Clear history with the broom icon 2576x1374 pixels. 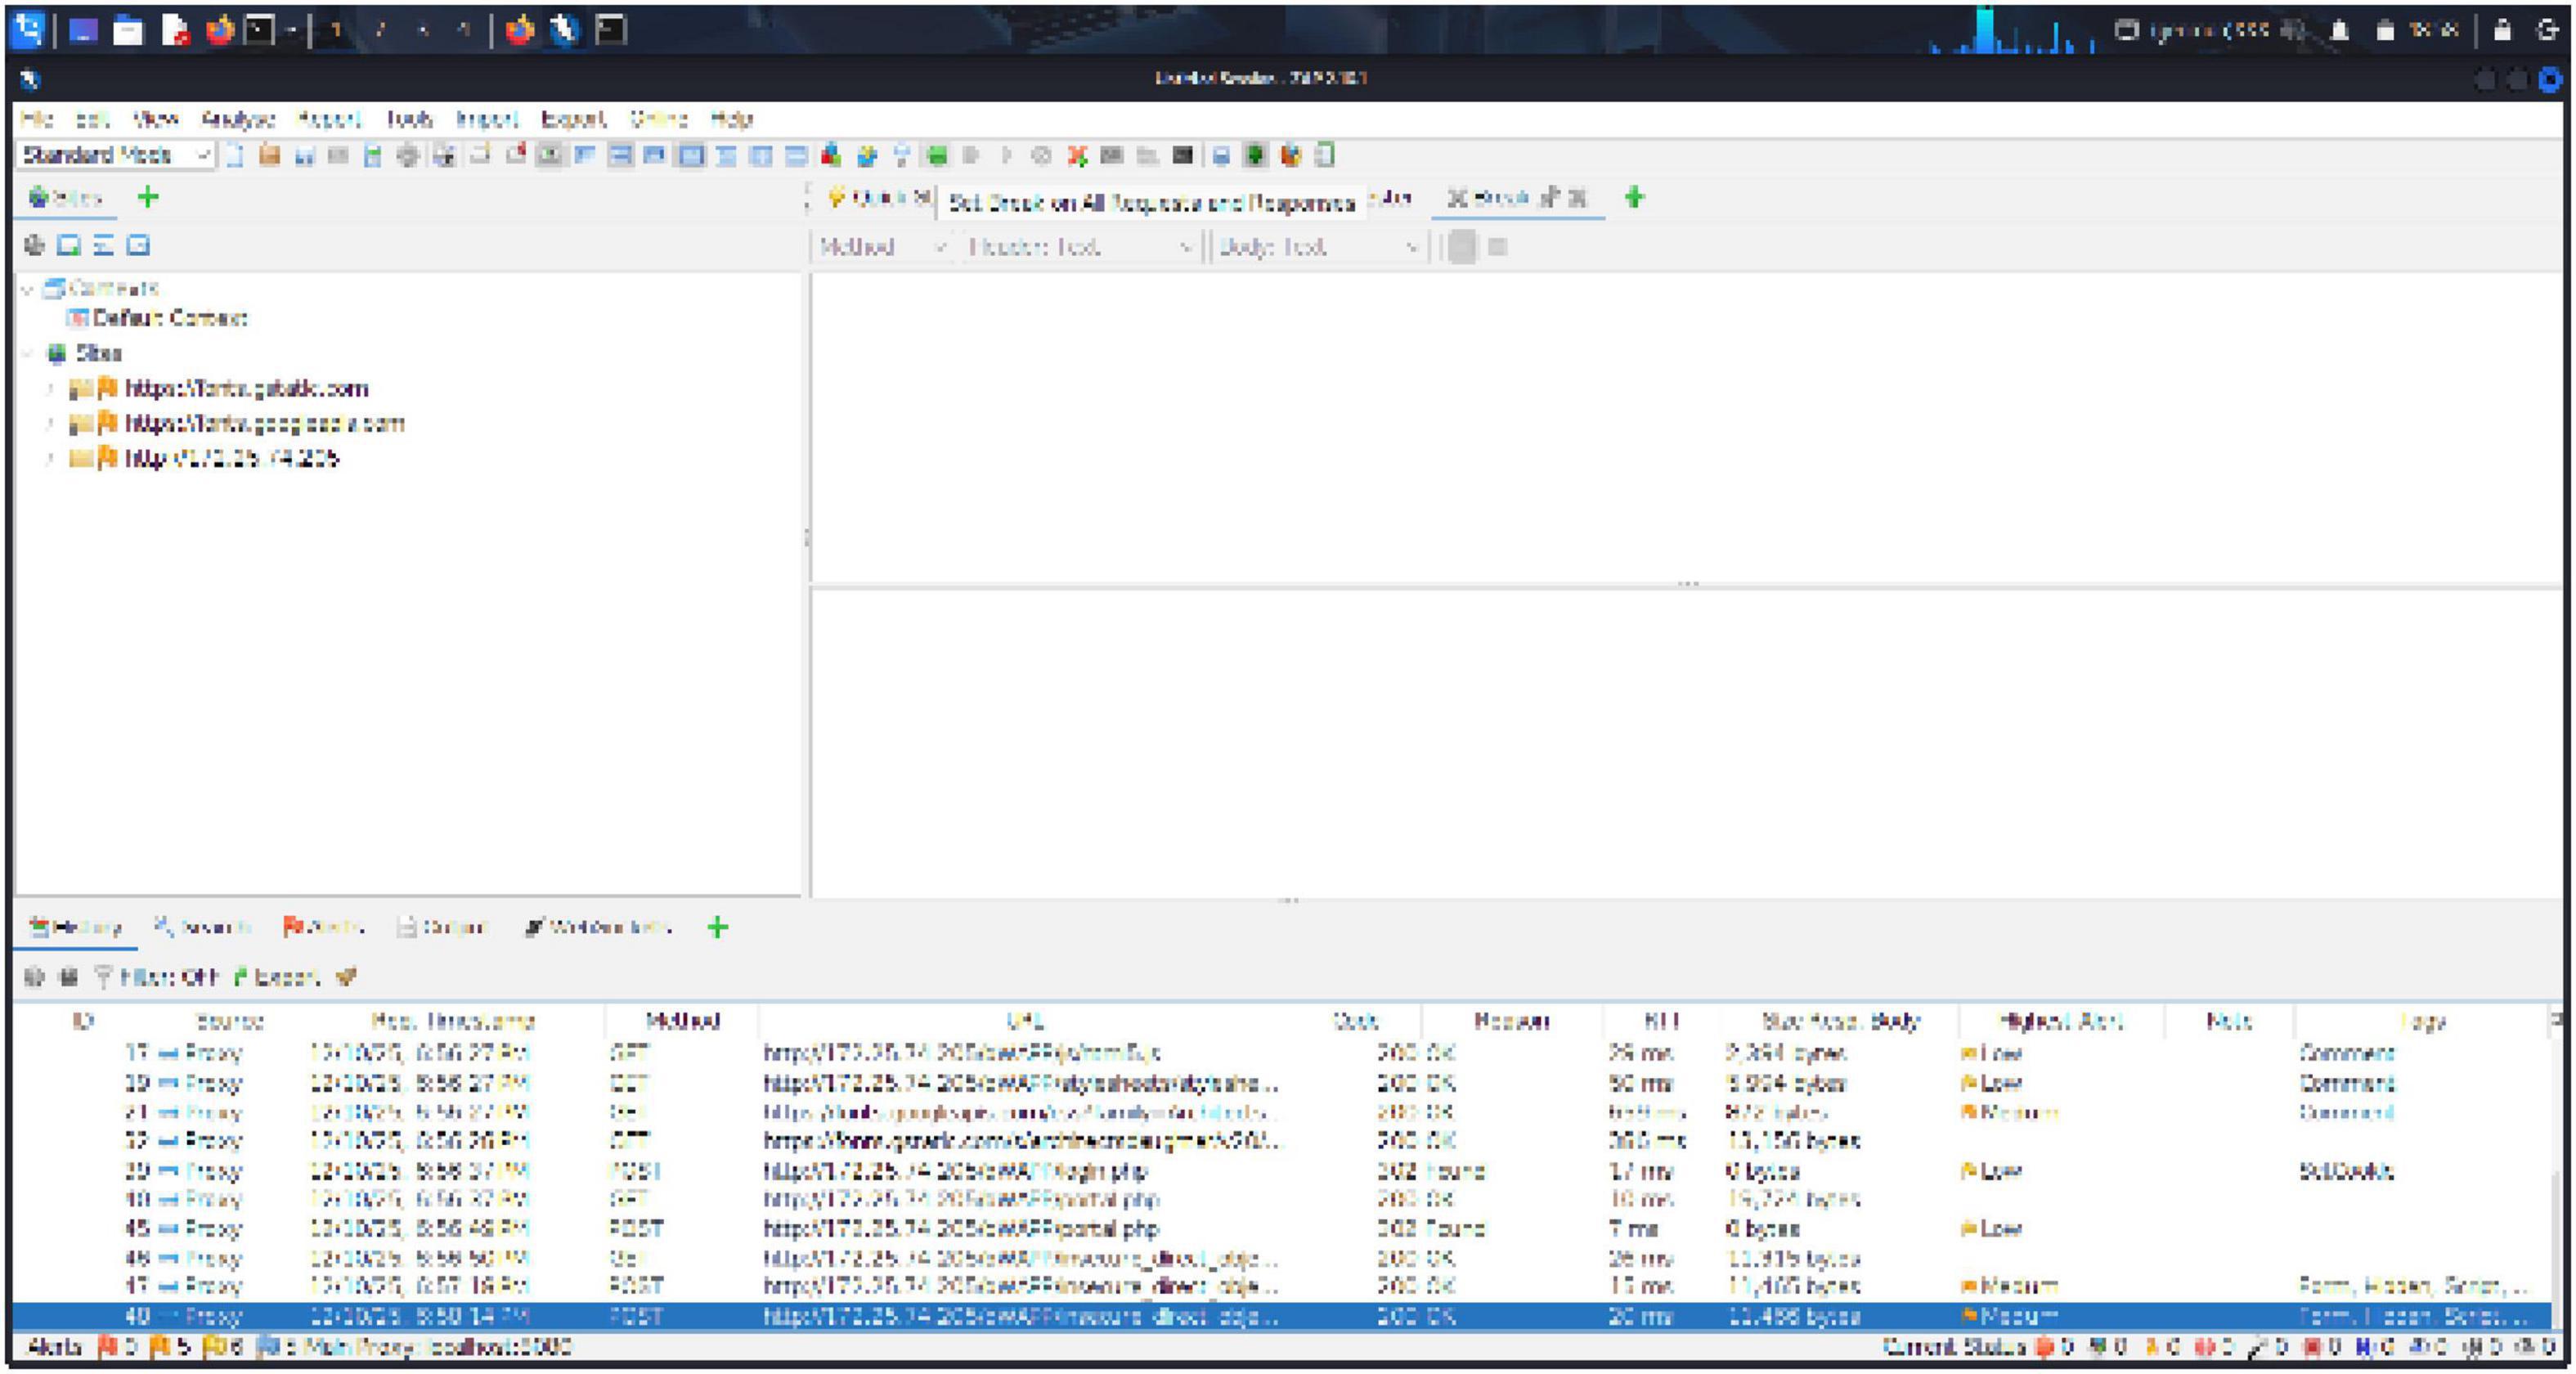(346, 976)
